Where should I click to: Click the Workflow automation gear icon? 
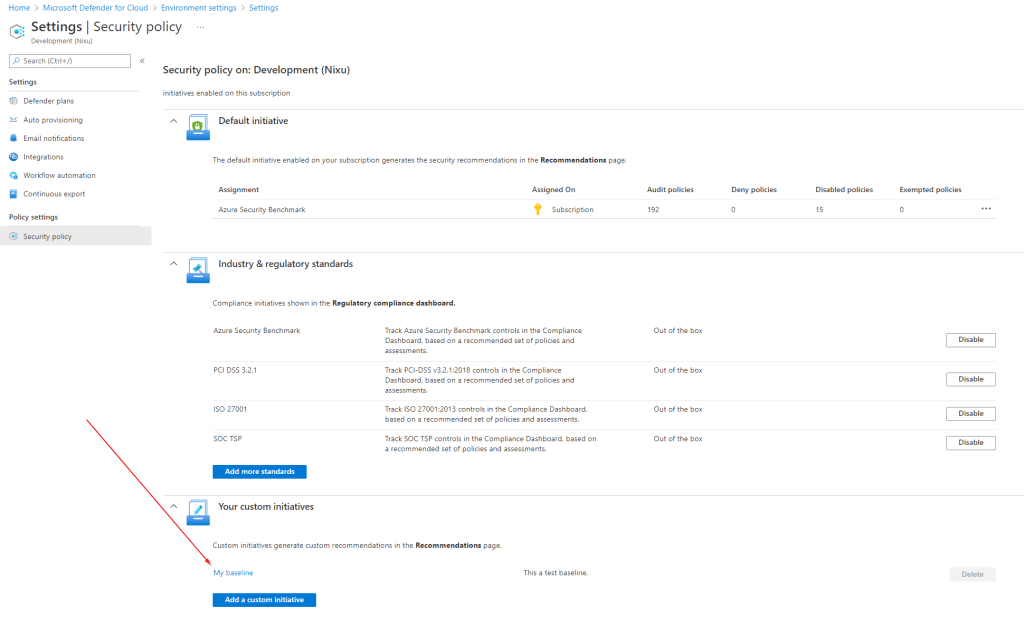(x=14, y=176)
